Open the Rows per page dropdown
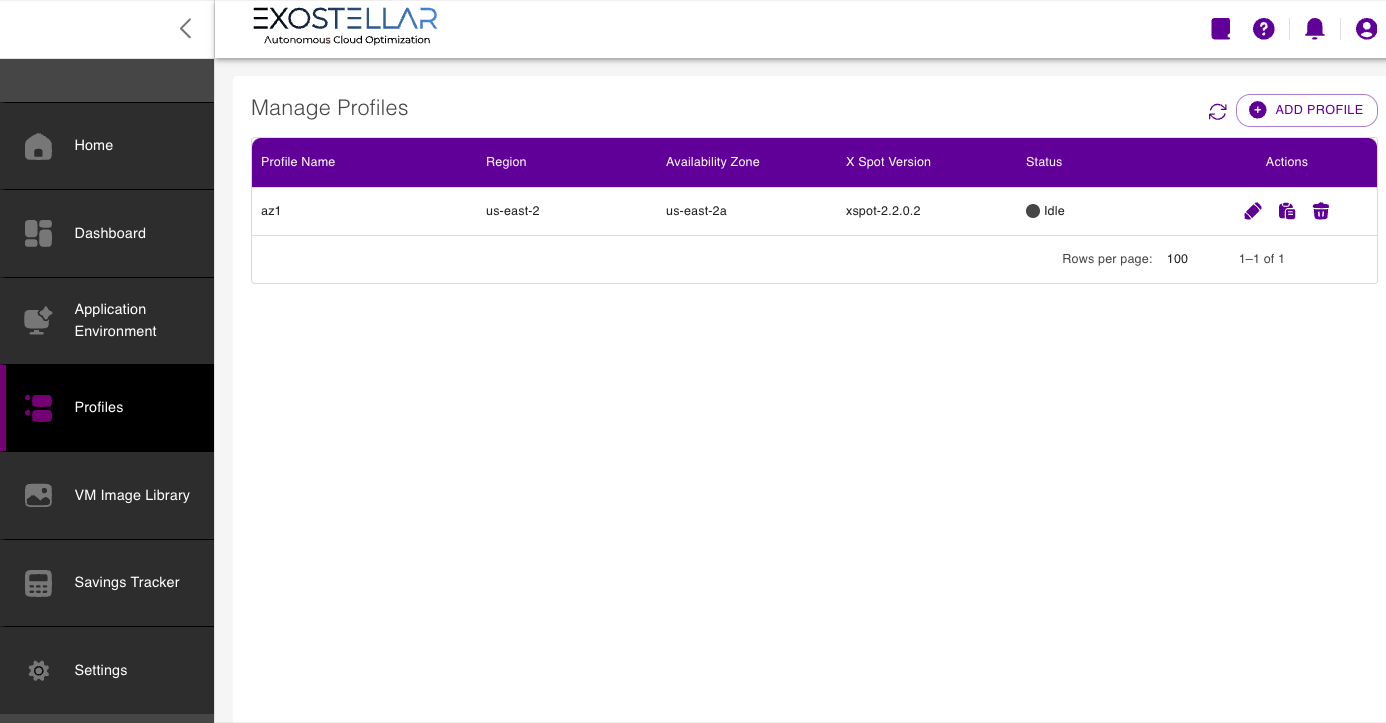The image size is (1386, 723). [1178, 259]
